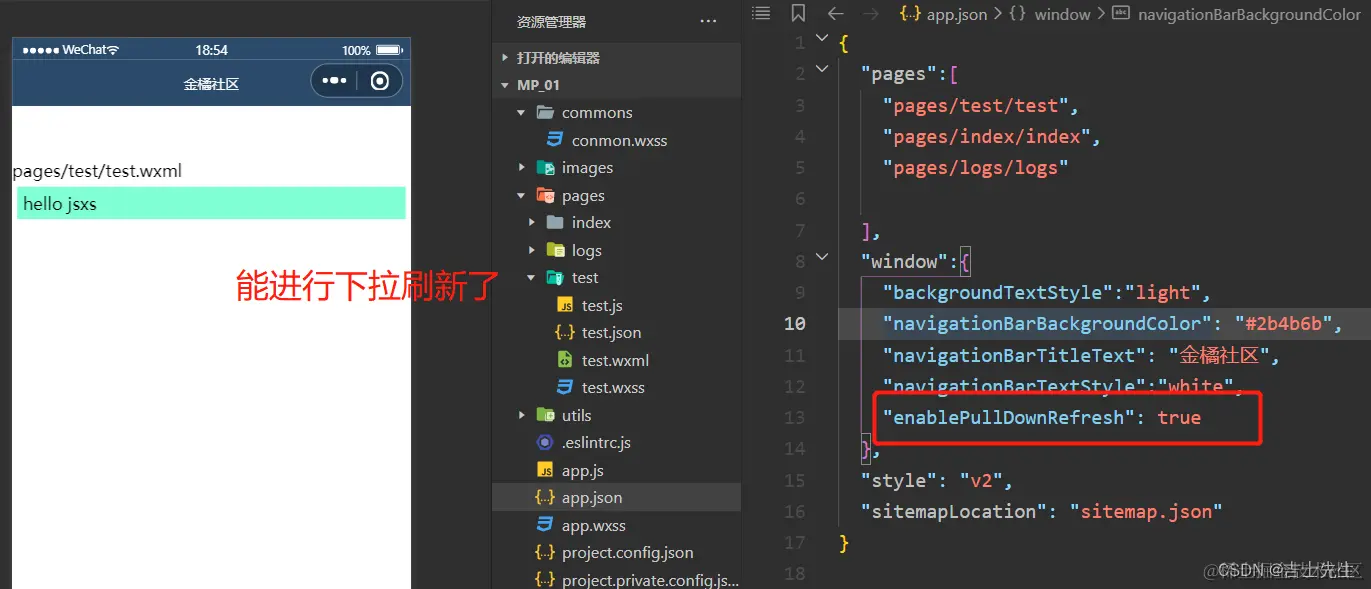Open the explorer more actions ellipsis

[708, 21]
